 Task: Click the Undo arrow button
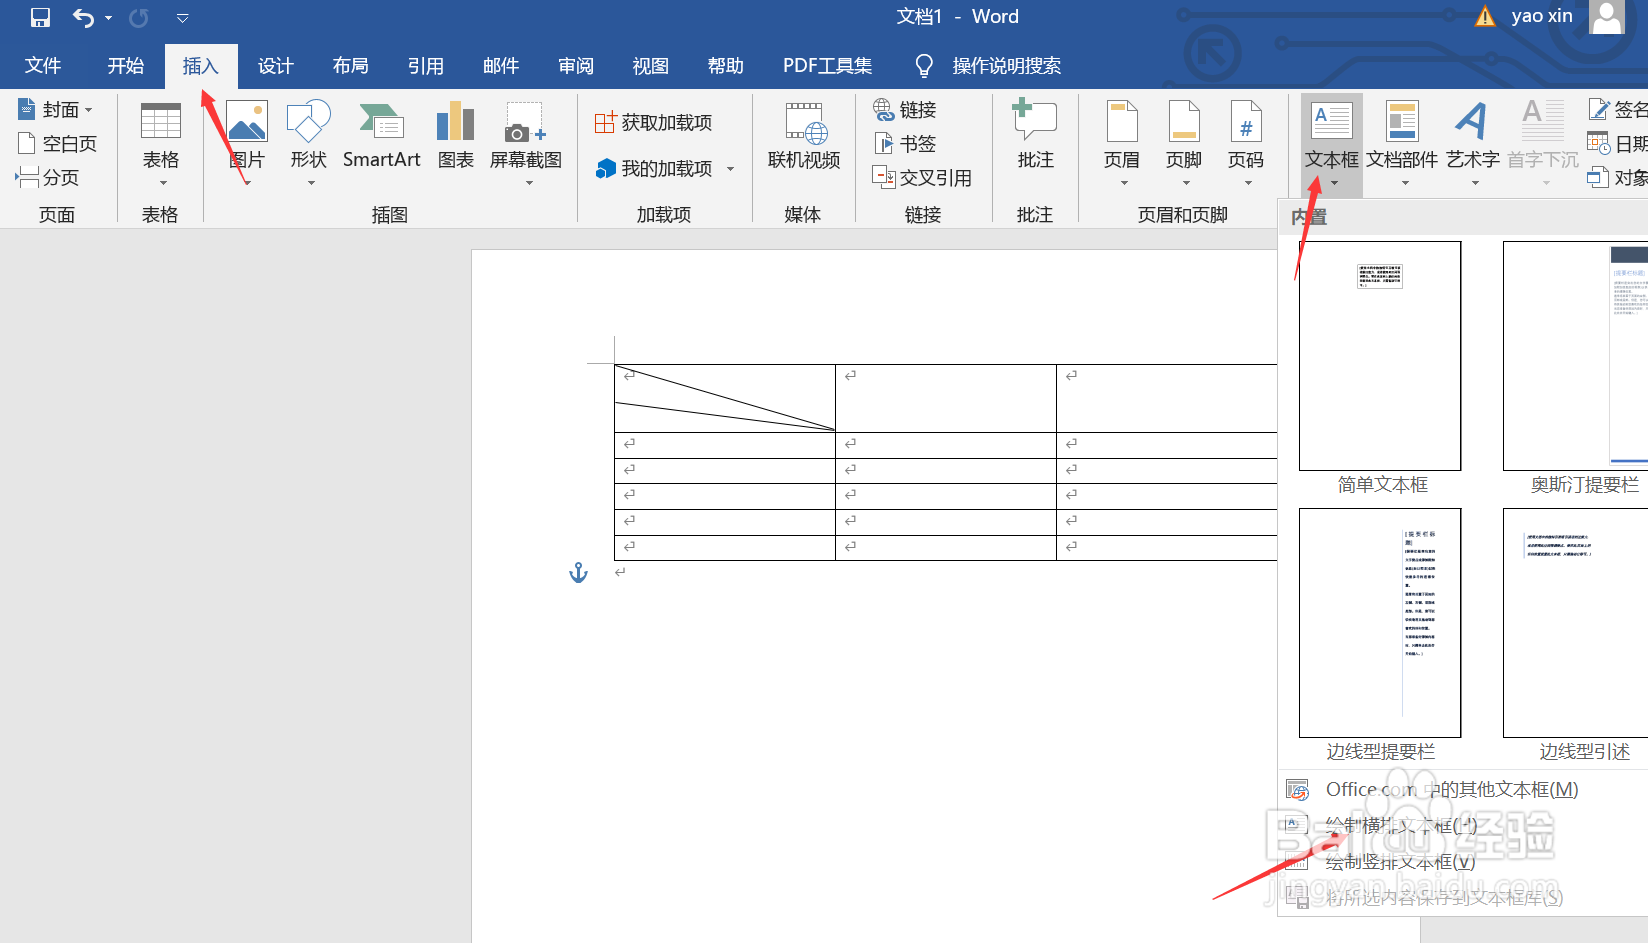point(83,17)
